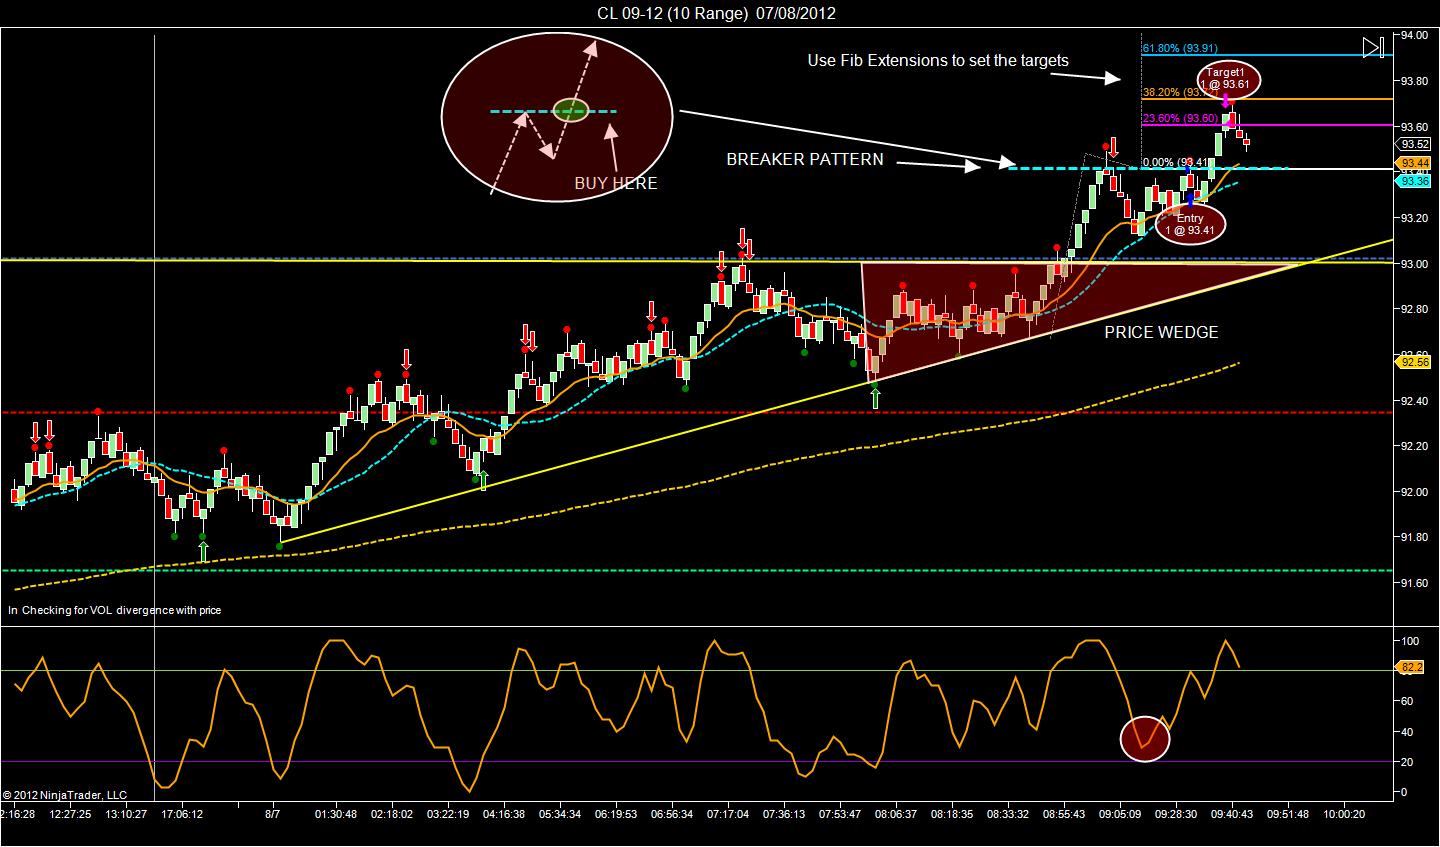Viewport: 1440px width, 847px height.
Task: Select 'Use Fib Extensions to set the targets' text
Action: click(x=938, y=60)
